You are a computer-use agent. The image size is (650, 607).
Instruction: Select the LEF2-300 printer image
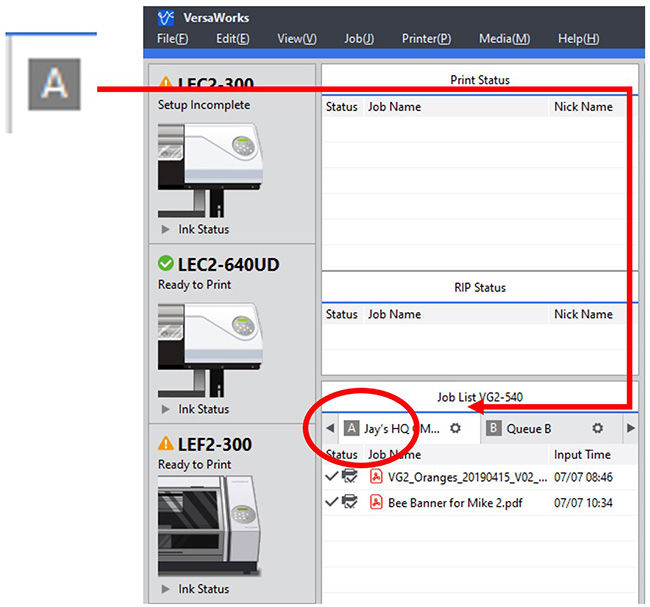(209, 526)
